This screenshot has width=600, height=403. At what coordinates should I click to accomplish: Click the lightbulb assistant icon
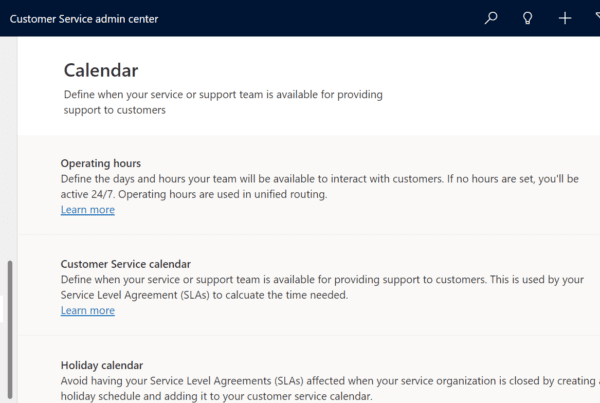pyautogui.click(x=528, y=18)
